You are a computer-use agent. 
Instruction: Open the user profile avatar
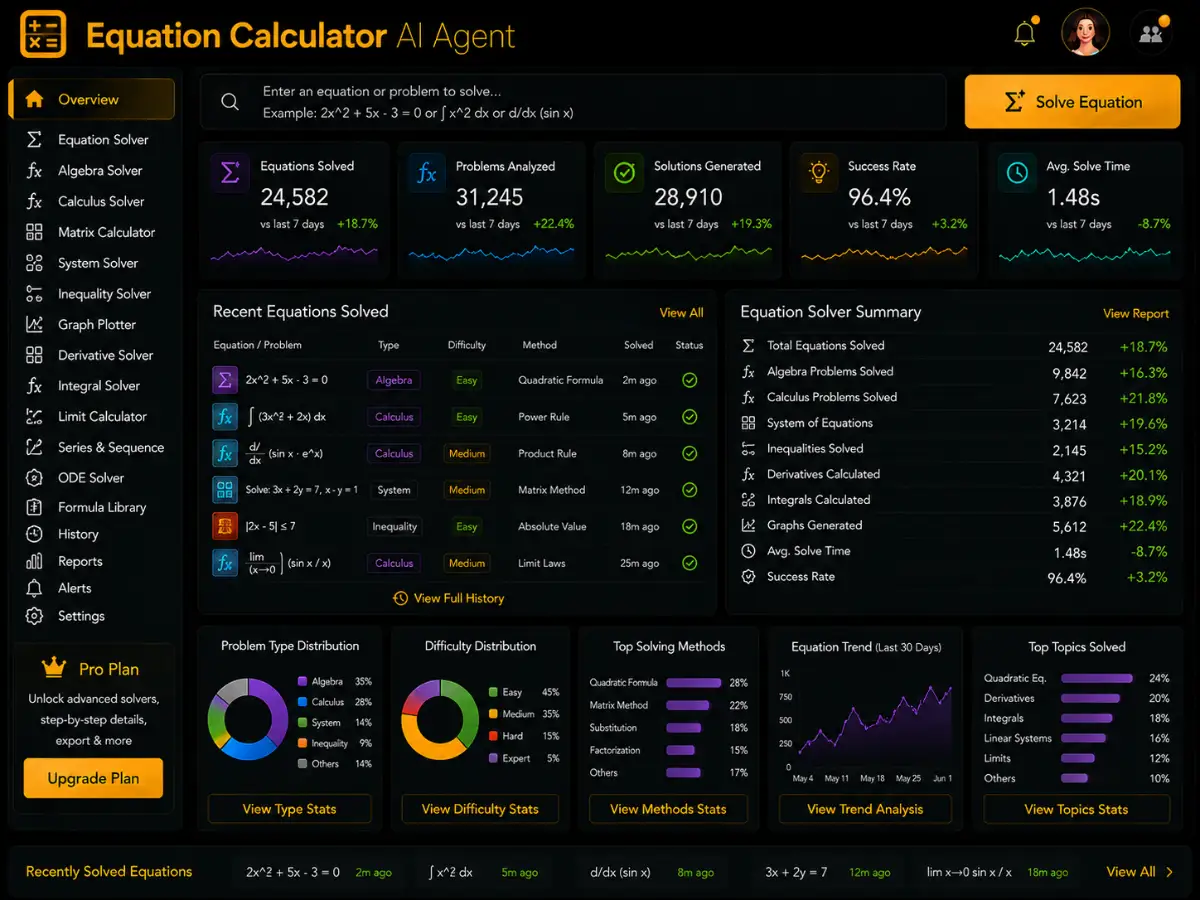[1086, 33]
